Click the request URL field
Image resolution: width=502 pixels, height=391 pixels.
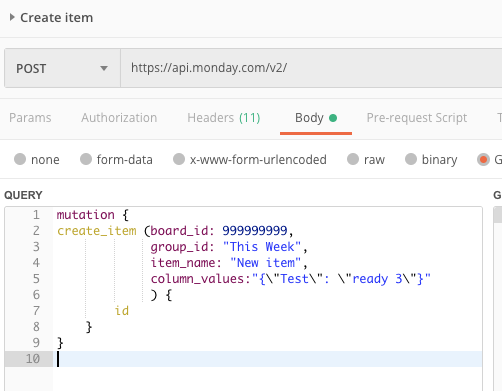click(x=311, y=68)
